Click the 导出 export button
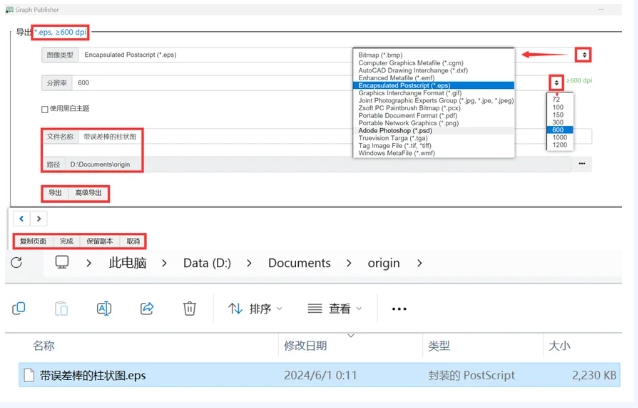The width and height of the screenshot is (638, 408). coord(55,193)
